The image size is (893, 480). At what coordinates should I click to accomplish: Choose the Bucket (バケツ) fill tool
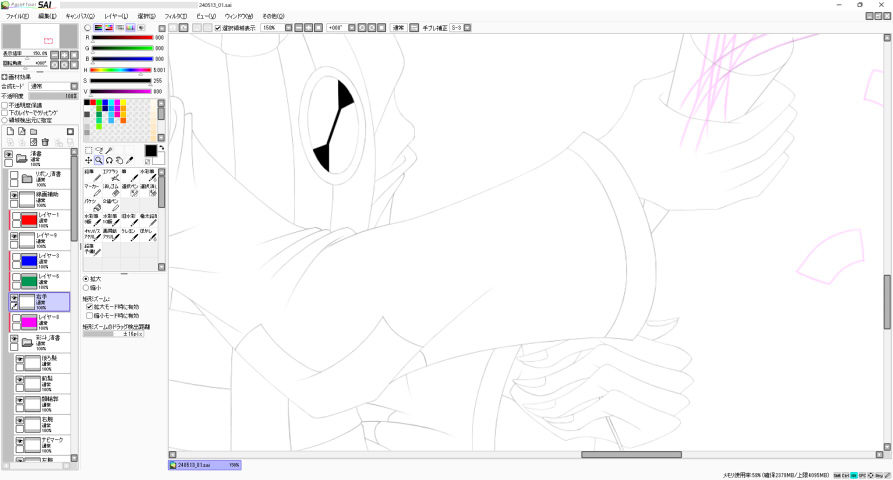(93, 205)
